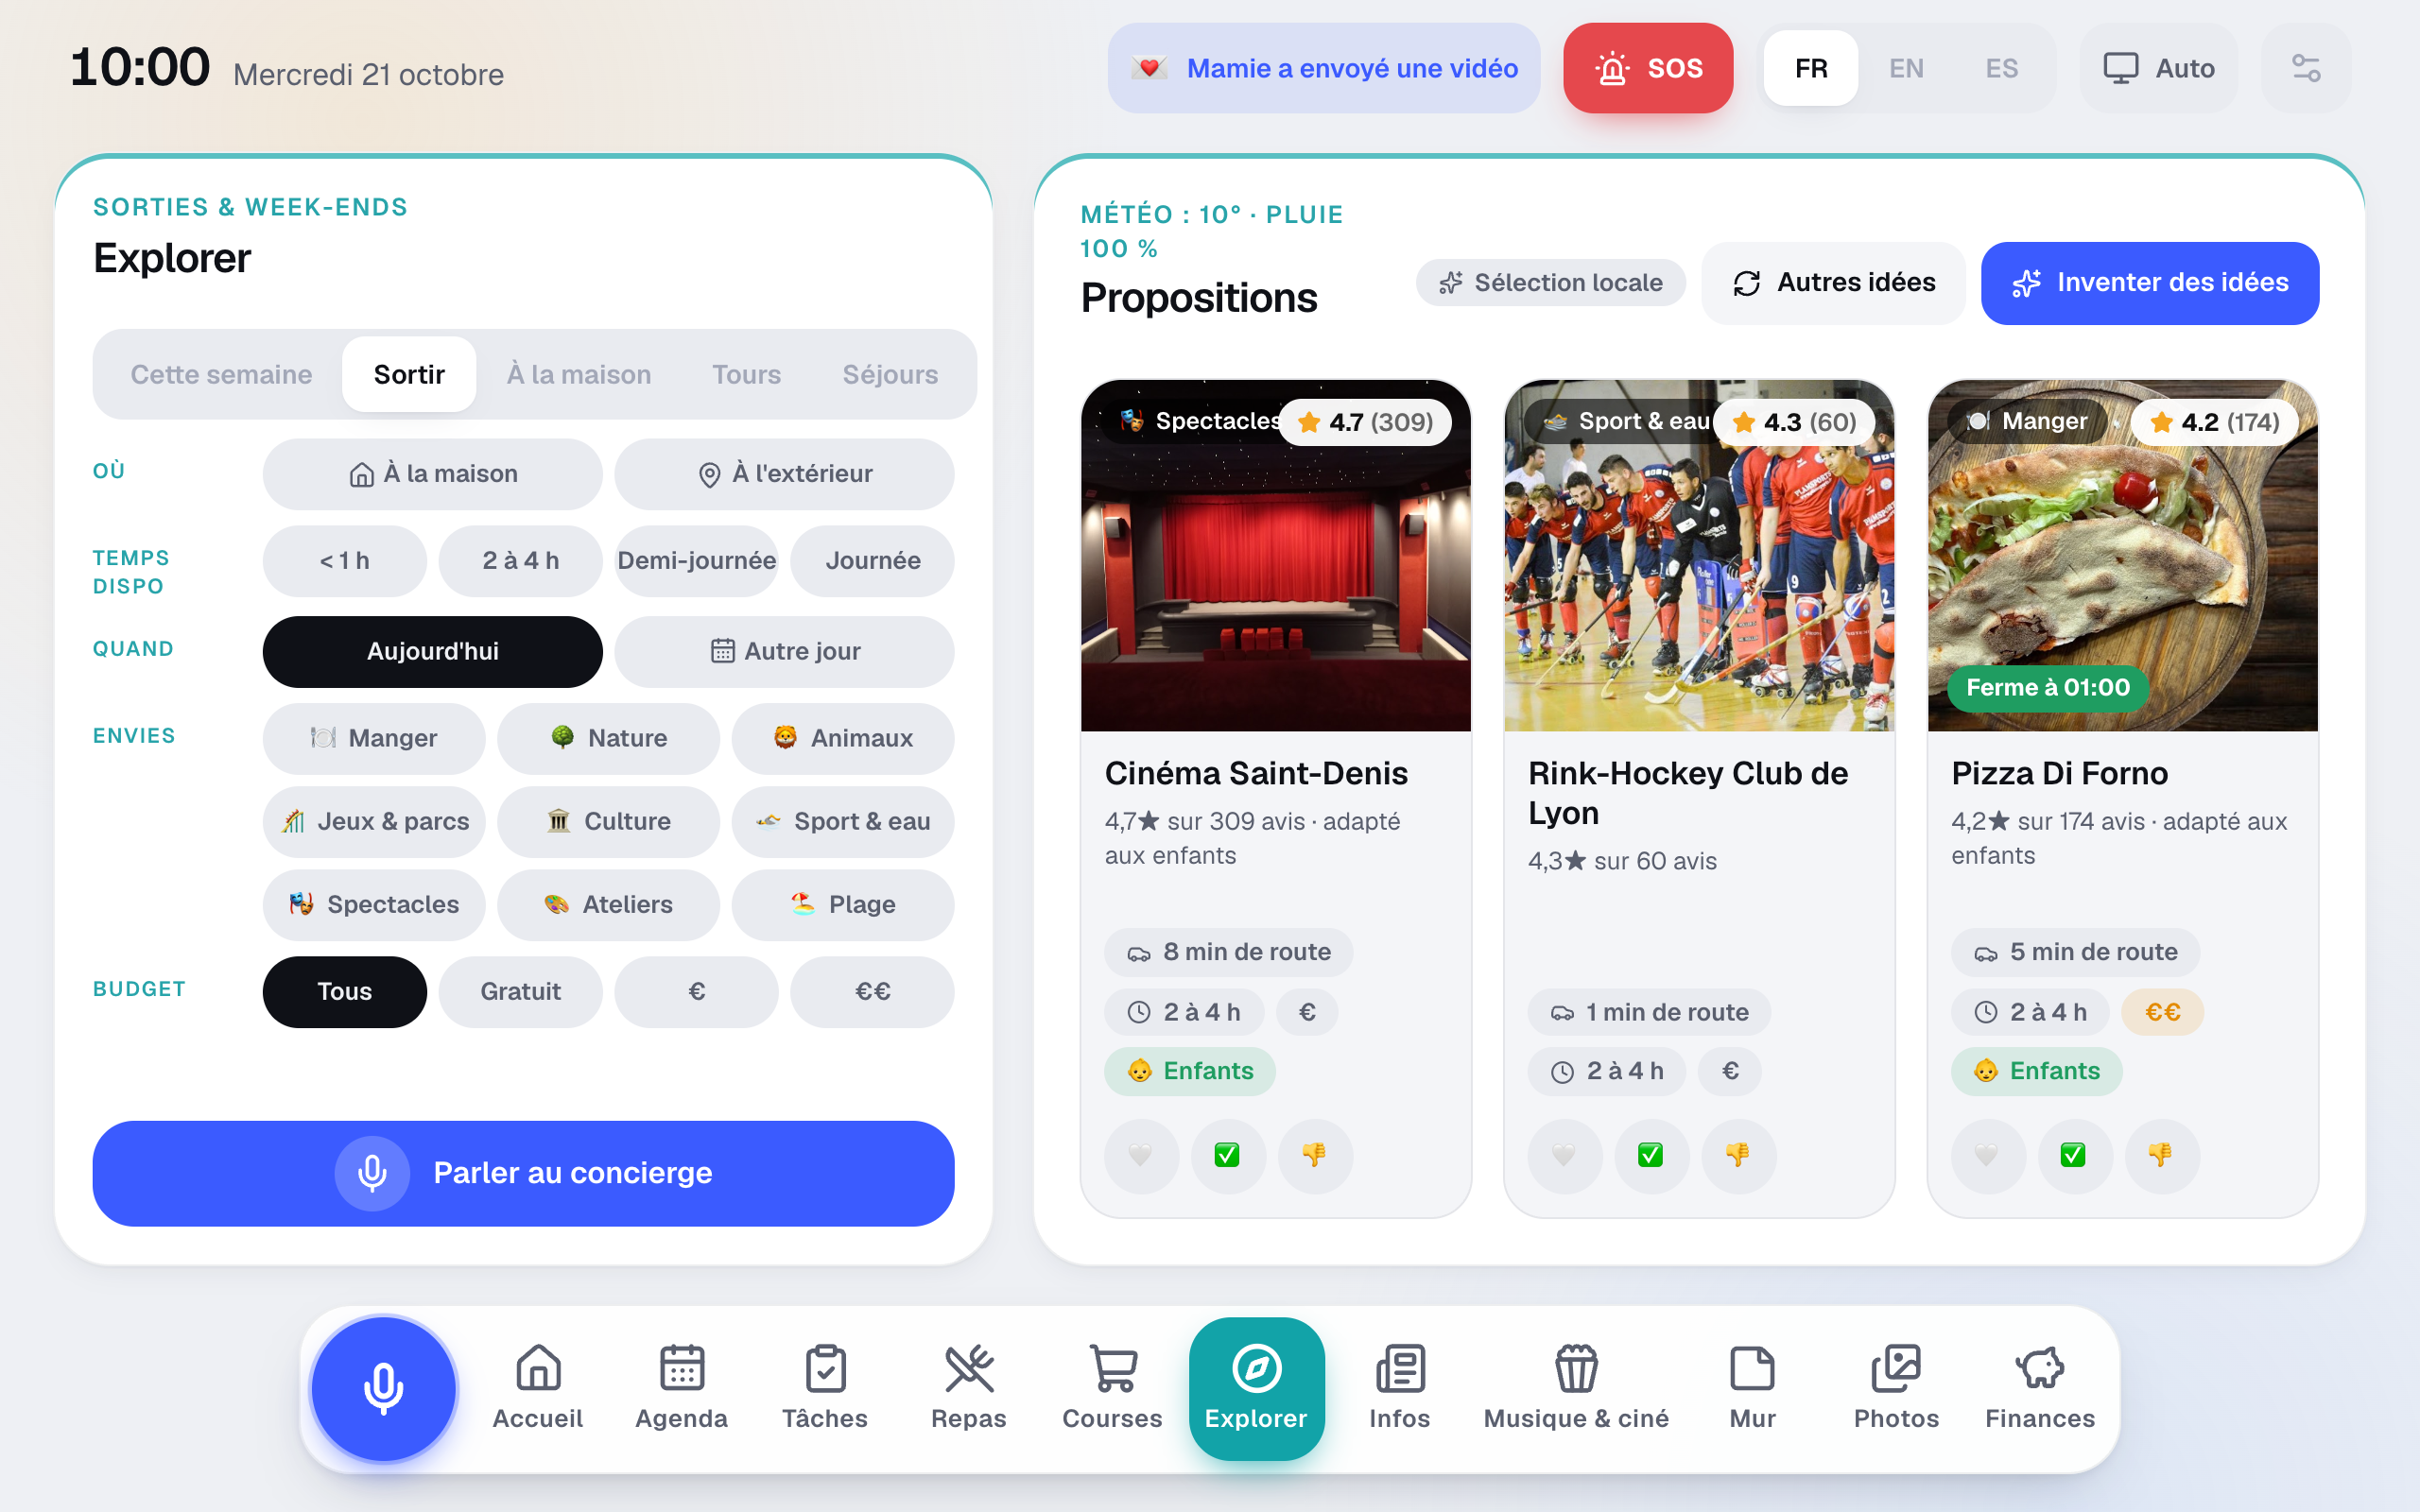Select À l'extérieur location filter
This screenshot has height=1512, width=2420.
(784, 473)
